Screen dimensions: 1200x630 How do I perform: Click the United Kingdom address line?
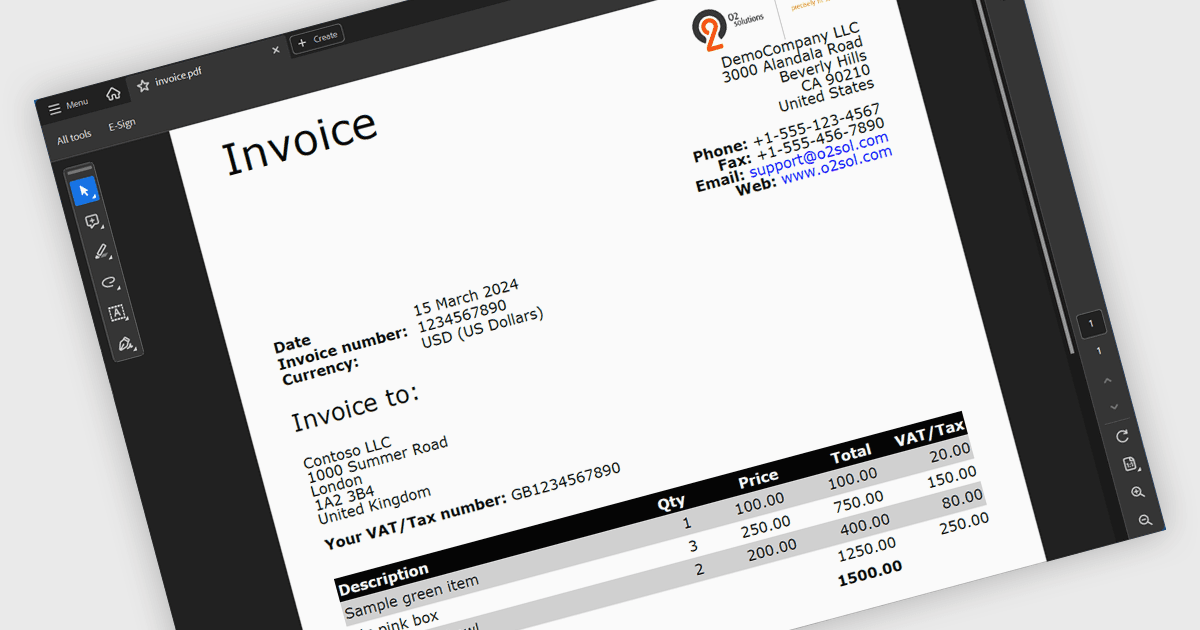375,506
